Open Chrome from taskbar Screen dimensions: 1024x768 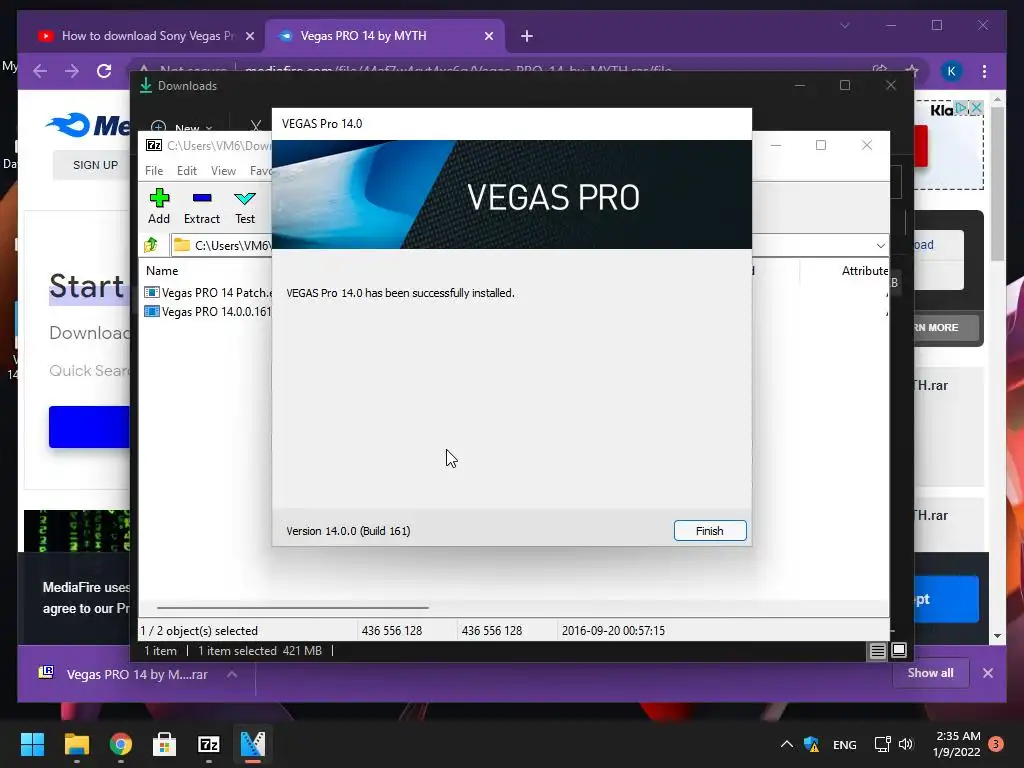121,744
